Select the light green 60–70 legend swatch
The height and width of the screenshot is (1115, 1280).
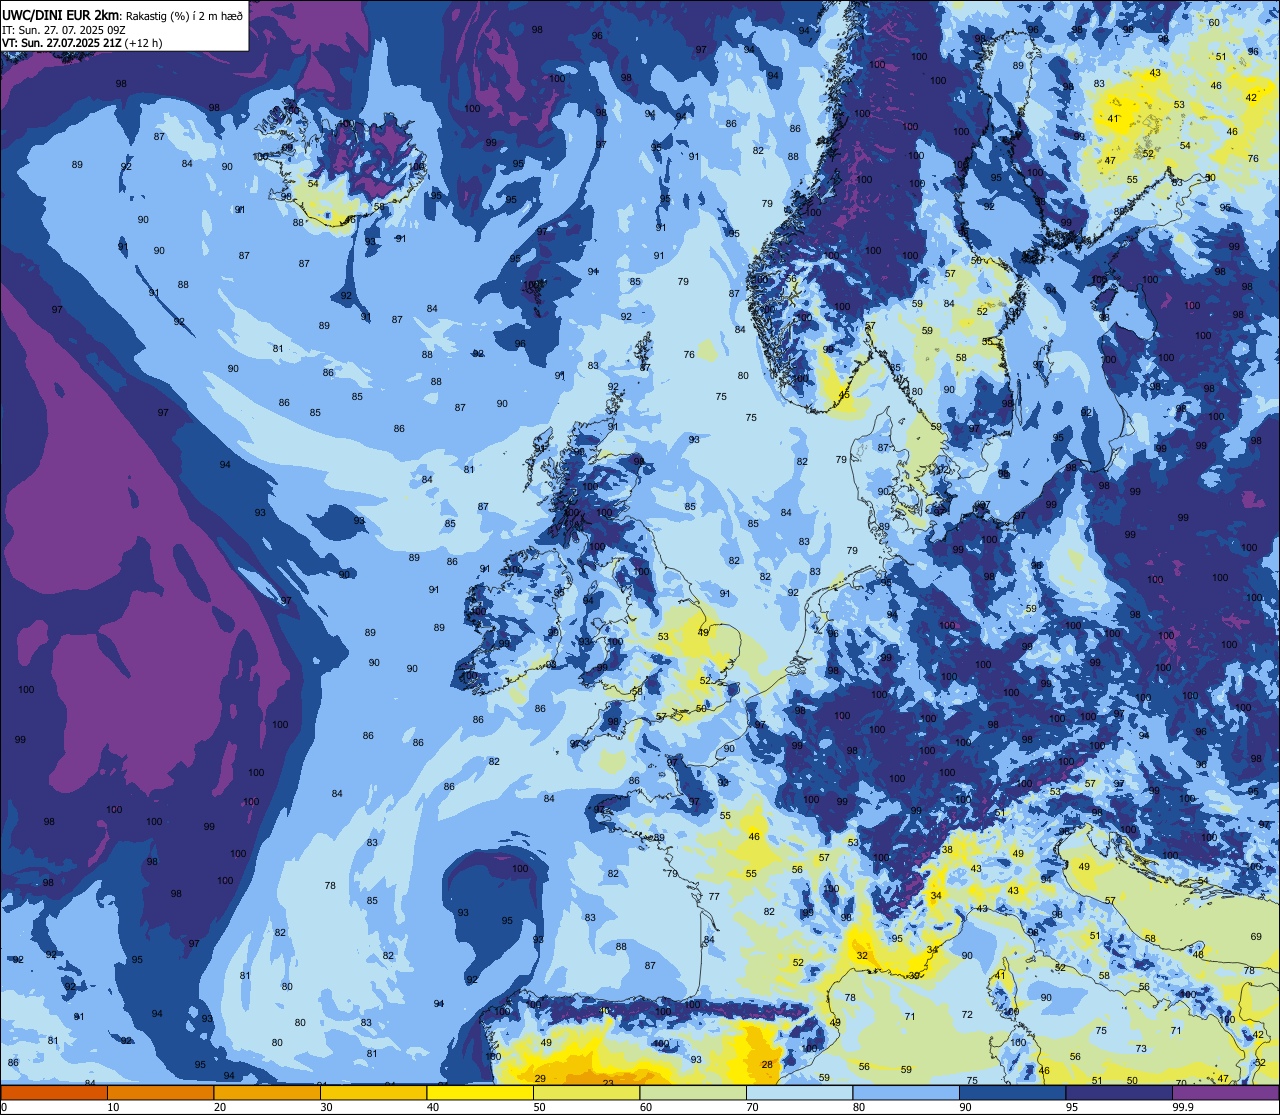693,1093
